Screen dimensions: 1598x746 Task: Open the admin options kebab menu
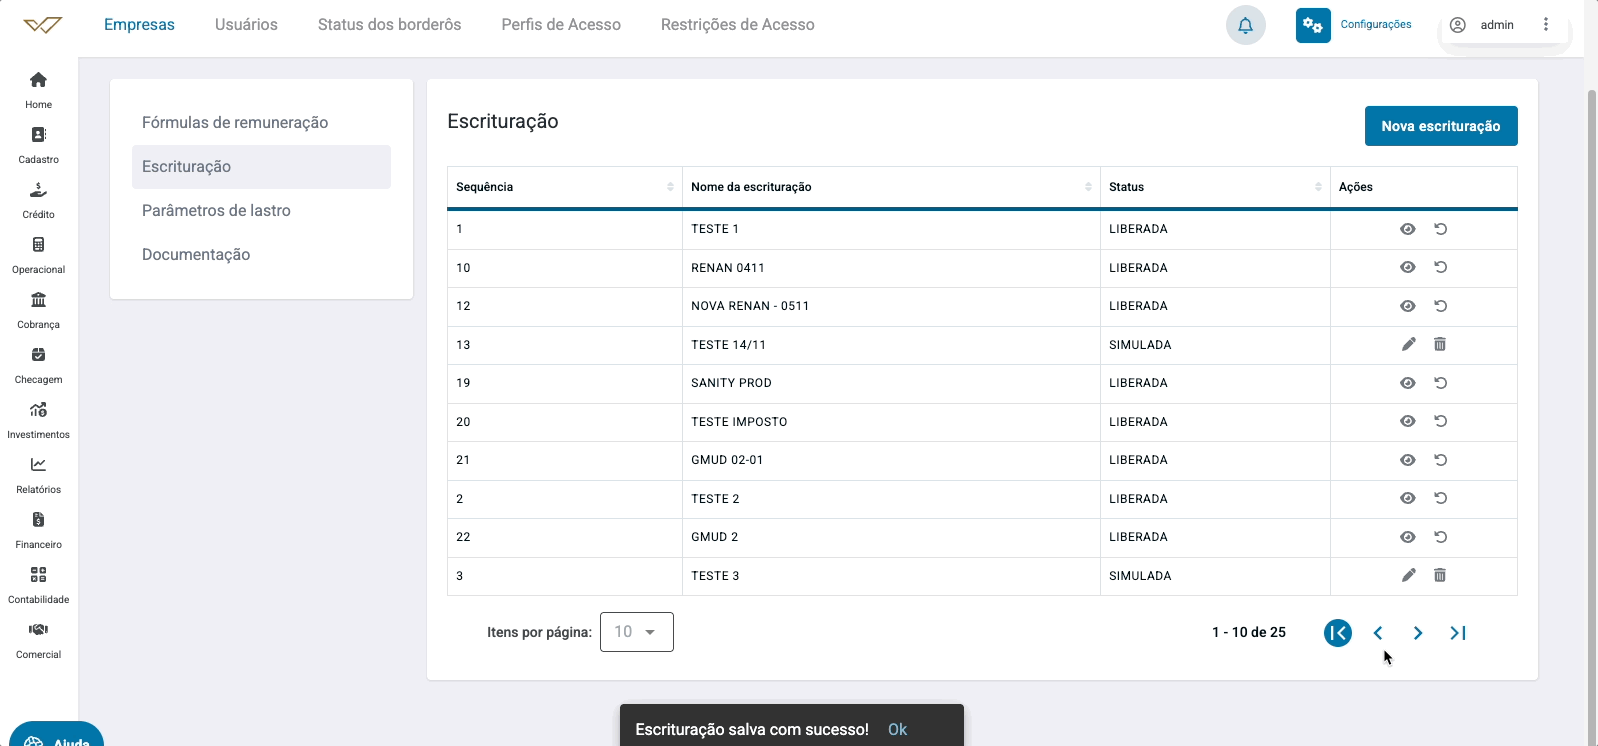(1546, 25)
